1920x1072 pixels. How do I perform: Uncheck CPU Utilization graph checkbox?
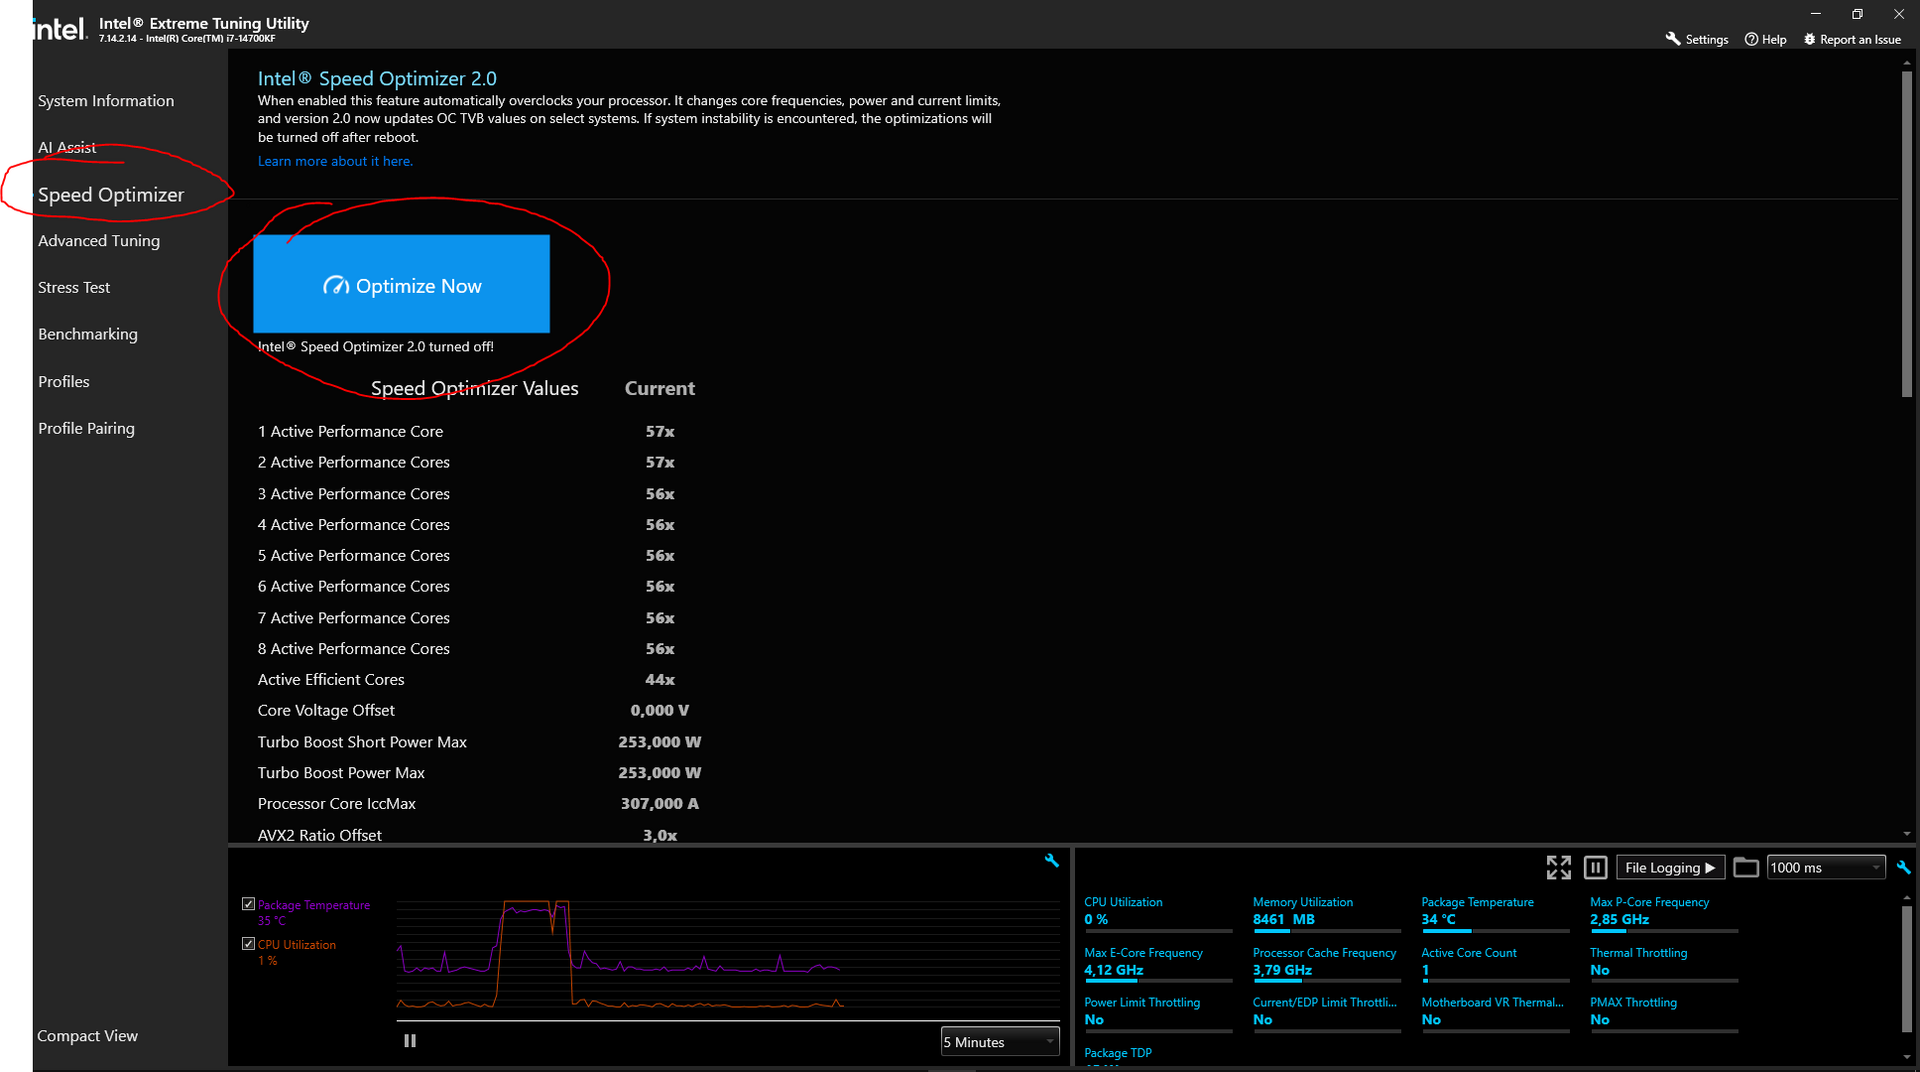click(x=248, y=943)
